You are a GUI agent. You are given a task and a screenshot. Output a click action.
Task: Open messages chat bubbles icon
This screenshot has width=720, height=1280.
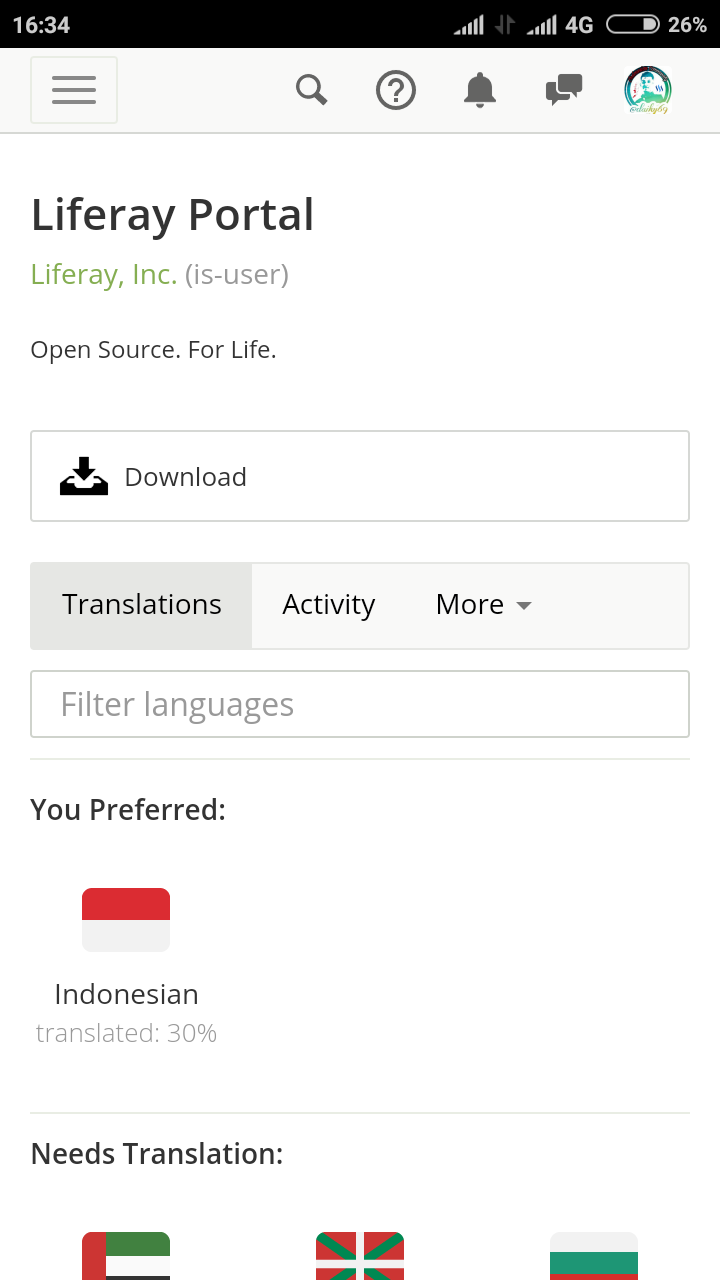click(x=564, y=90)
